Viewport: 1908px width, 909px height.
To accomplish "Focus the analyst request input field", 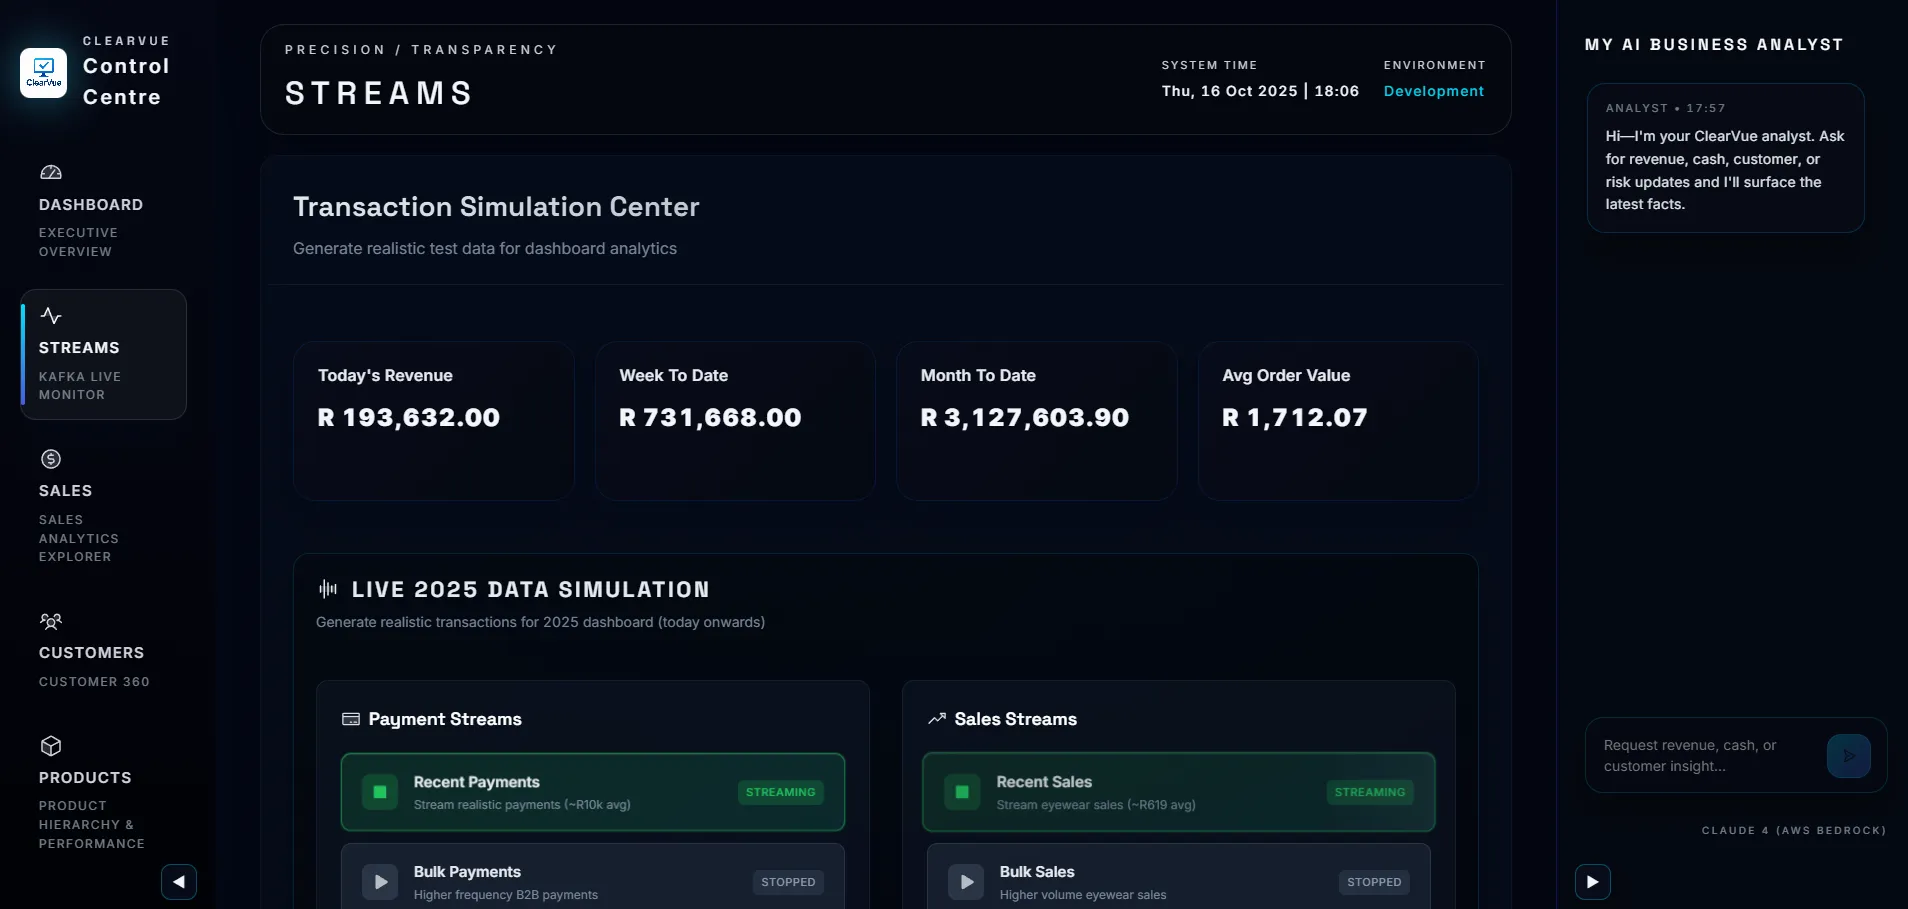I will pos(1710,756).
